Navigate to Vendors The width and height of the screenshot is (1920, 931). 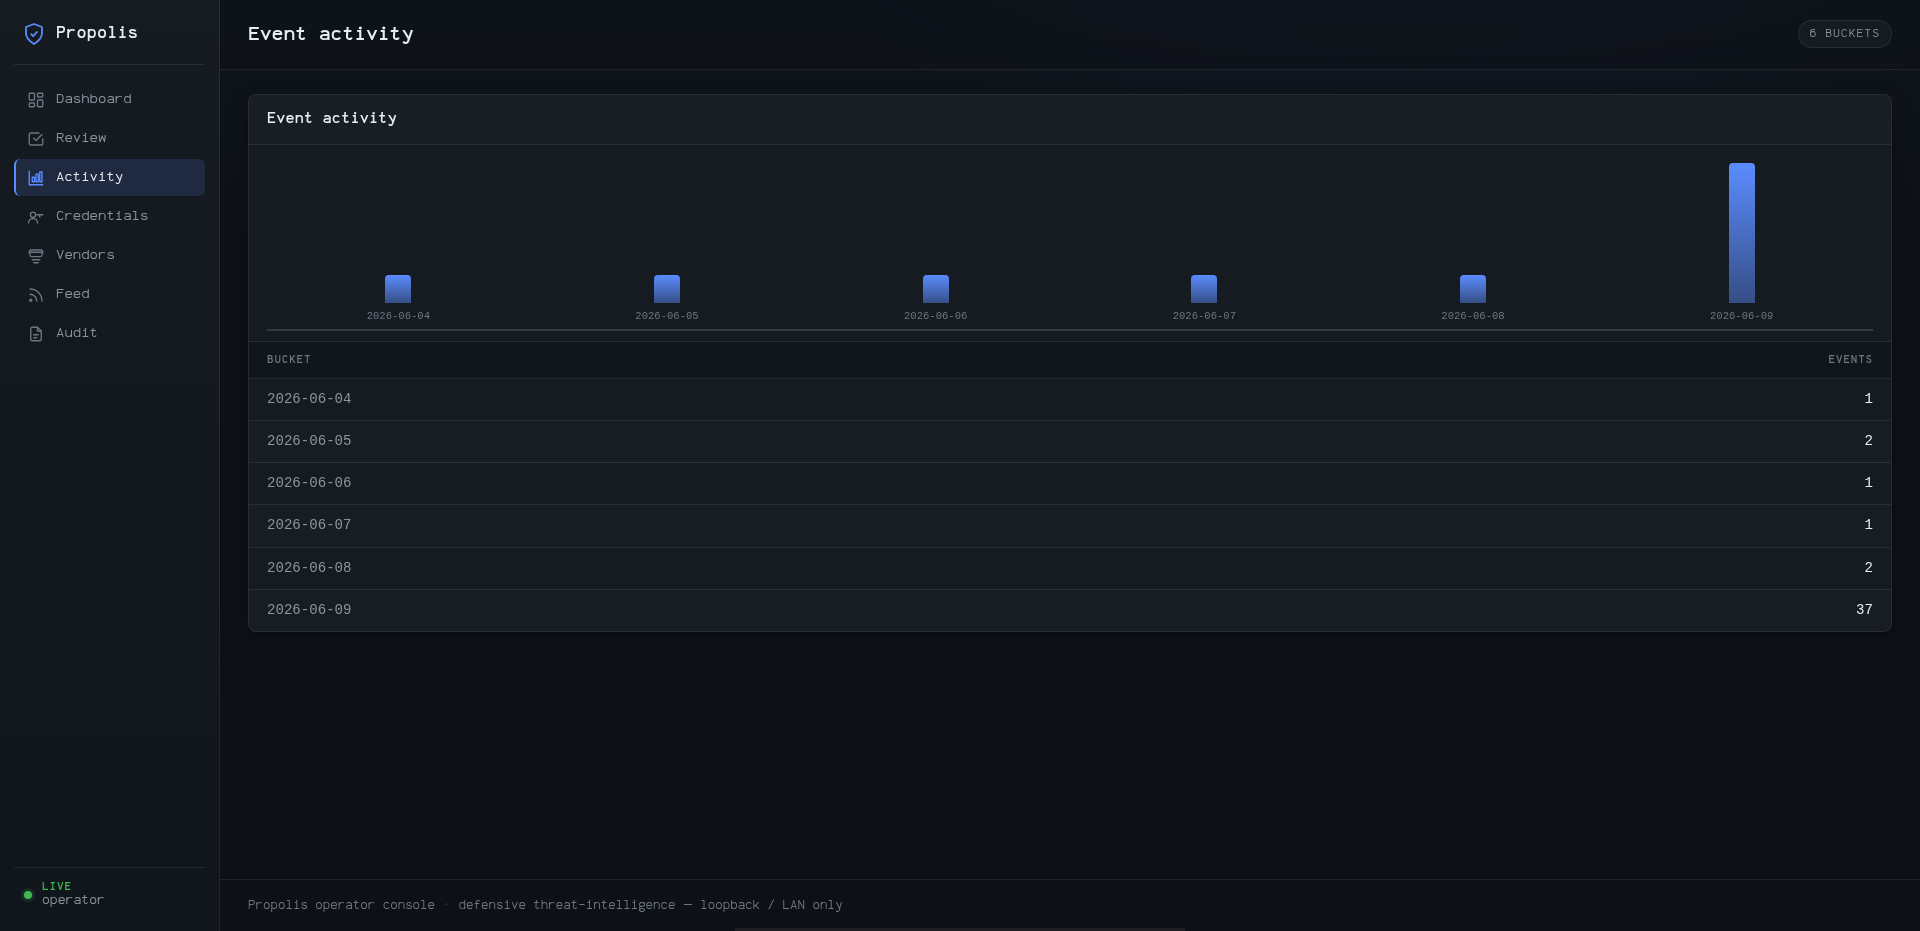[110, 255]
